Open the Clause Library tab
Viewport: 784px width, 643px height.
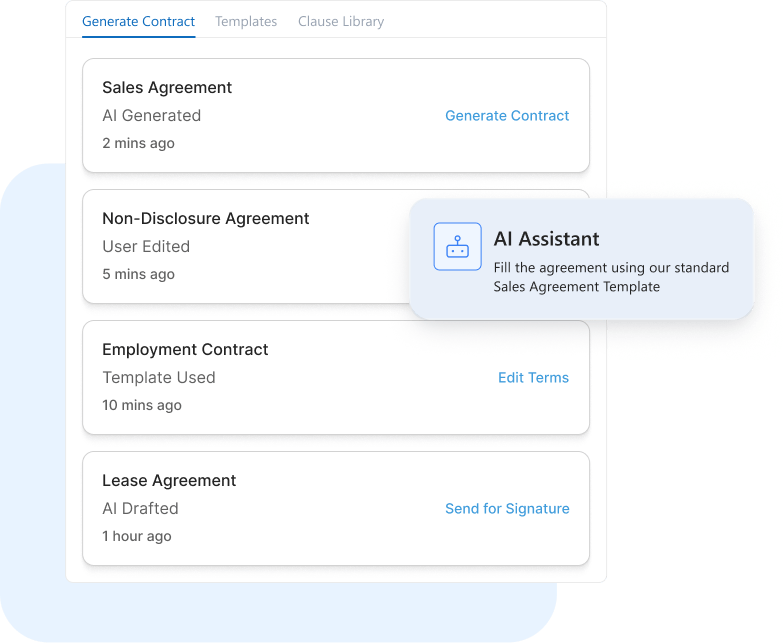(341, 21)
